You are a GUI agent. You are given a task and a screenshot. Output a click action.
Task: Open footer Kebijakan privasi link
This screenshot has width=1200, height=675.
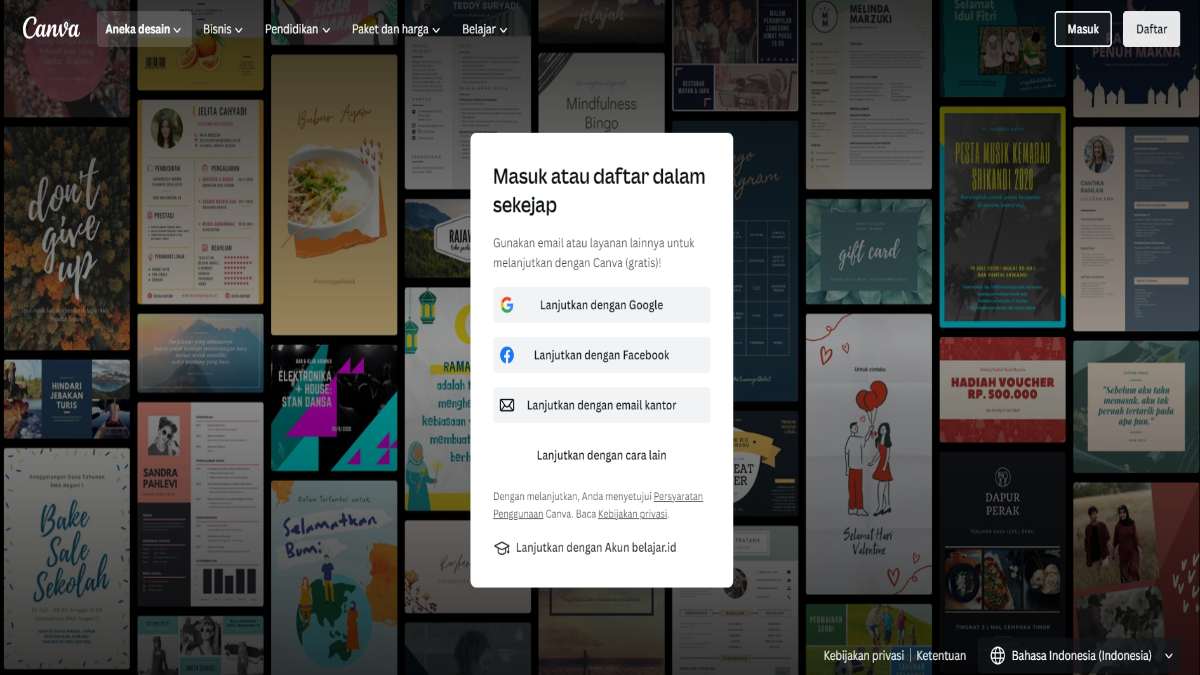point(863,656)
